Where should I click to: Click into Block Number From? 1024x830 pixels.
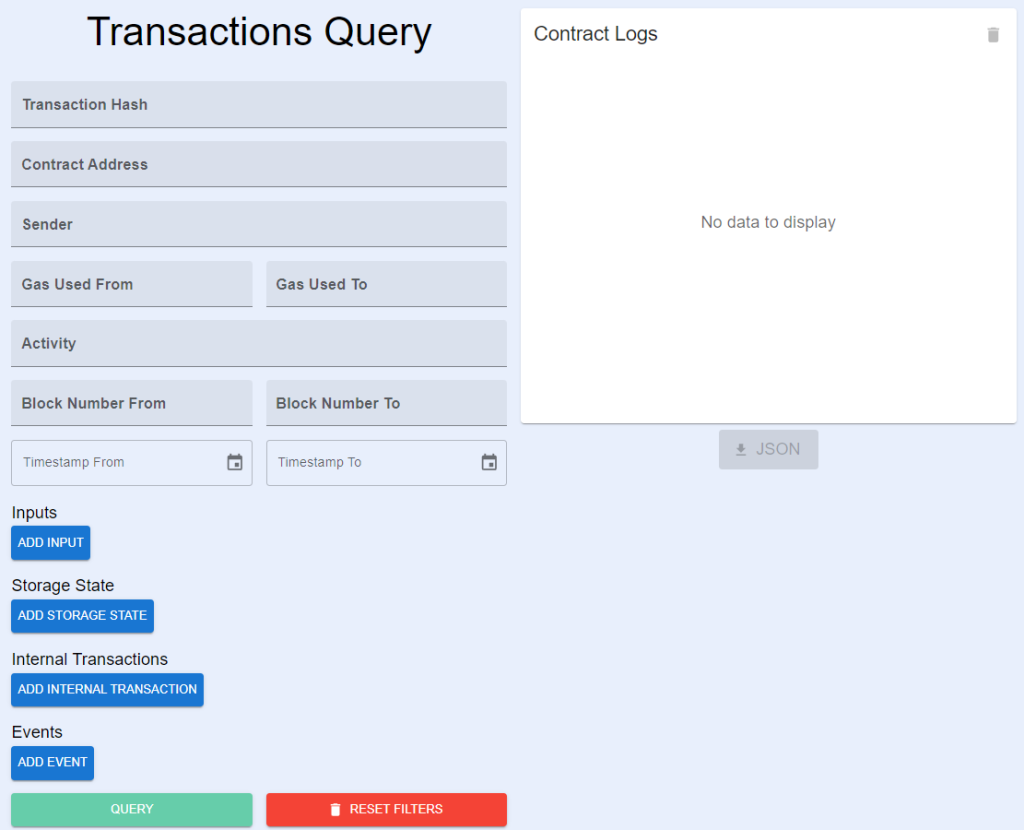coord(131,403)
